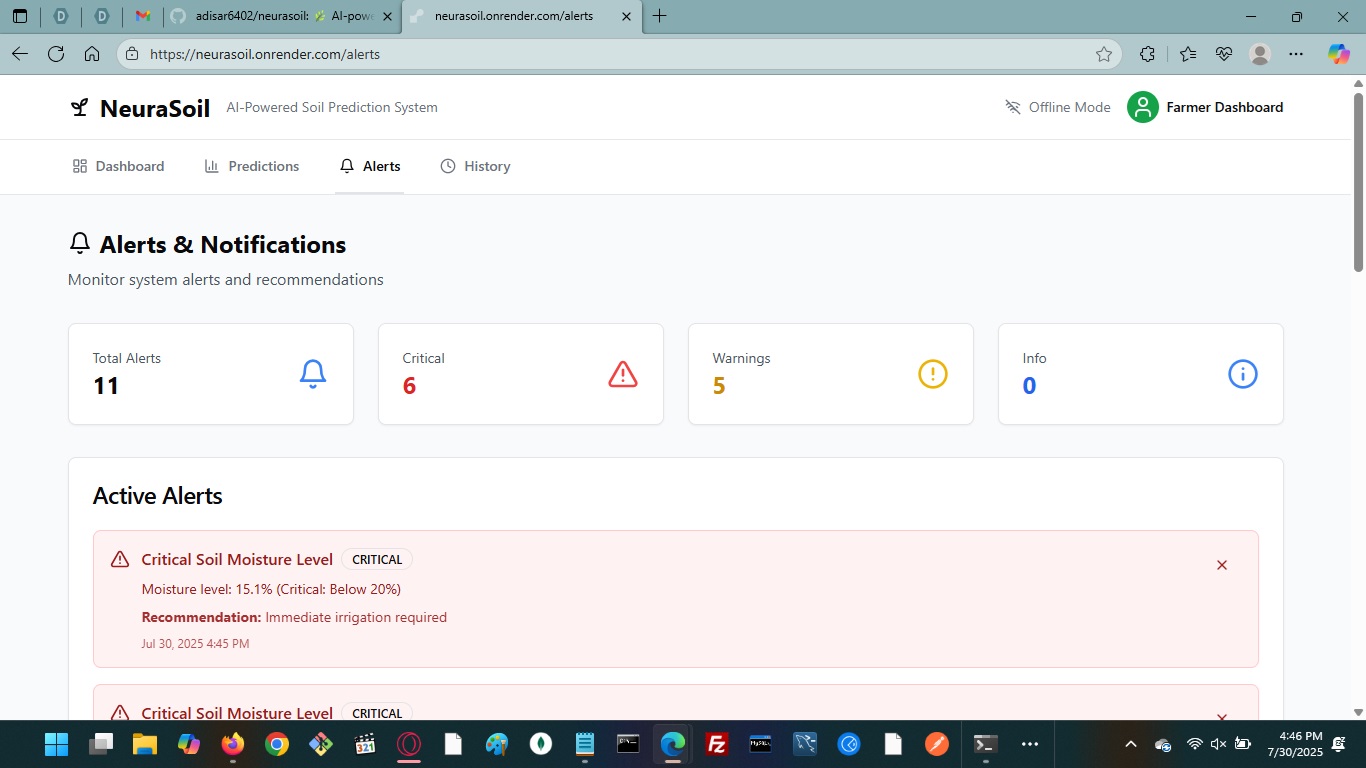Screen dimensions: 1366x768
Task: Click the yellow exclamation icon in Warnings card
Action: (x=933, y=374)
